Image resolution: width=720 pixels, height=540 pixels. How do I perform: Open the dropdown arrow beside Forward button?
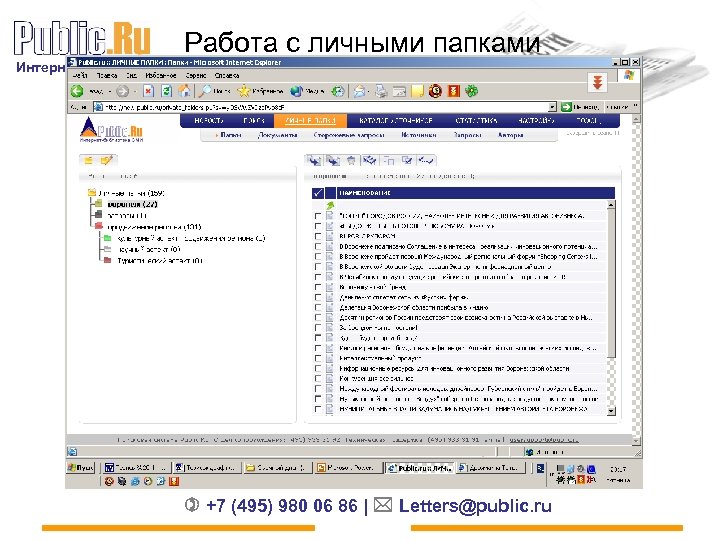(x=134, y=92)
